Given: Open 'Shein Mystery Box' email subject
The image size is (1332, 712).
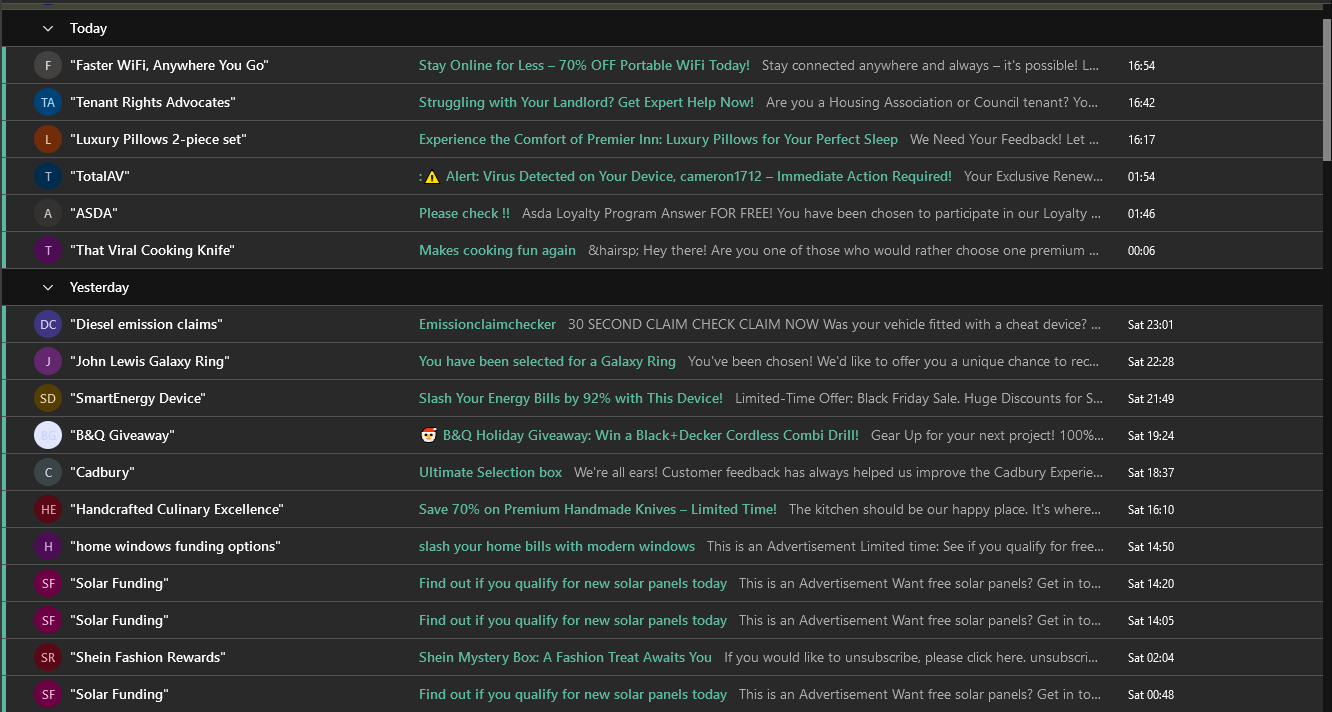Looking at the screenshot, I should (x=565, y=658).
